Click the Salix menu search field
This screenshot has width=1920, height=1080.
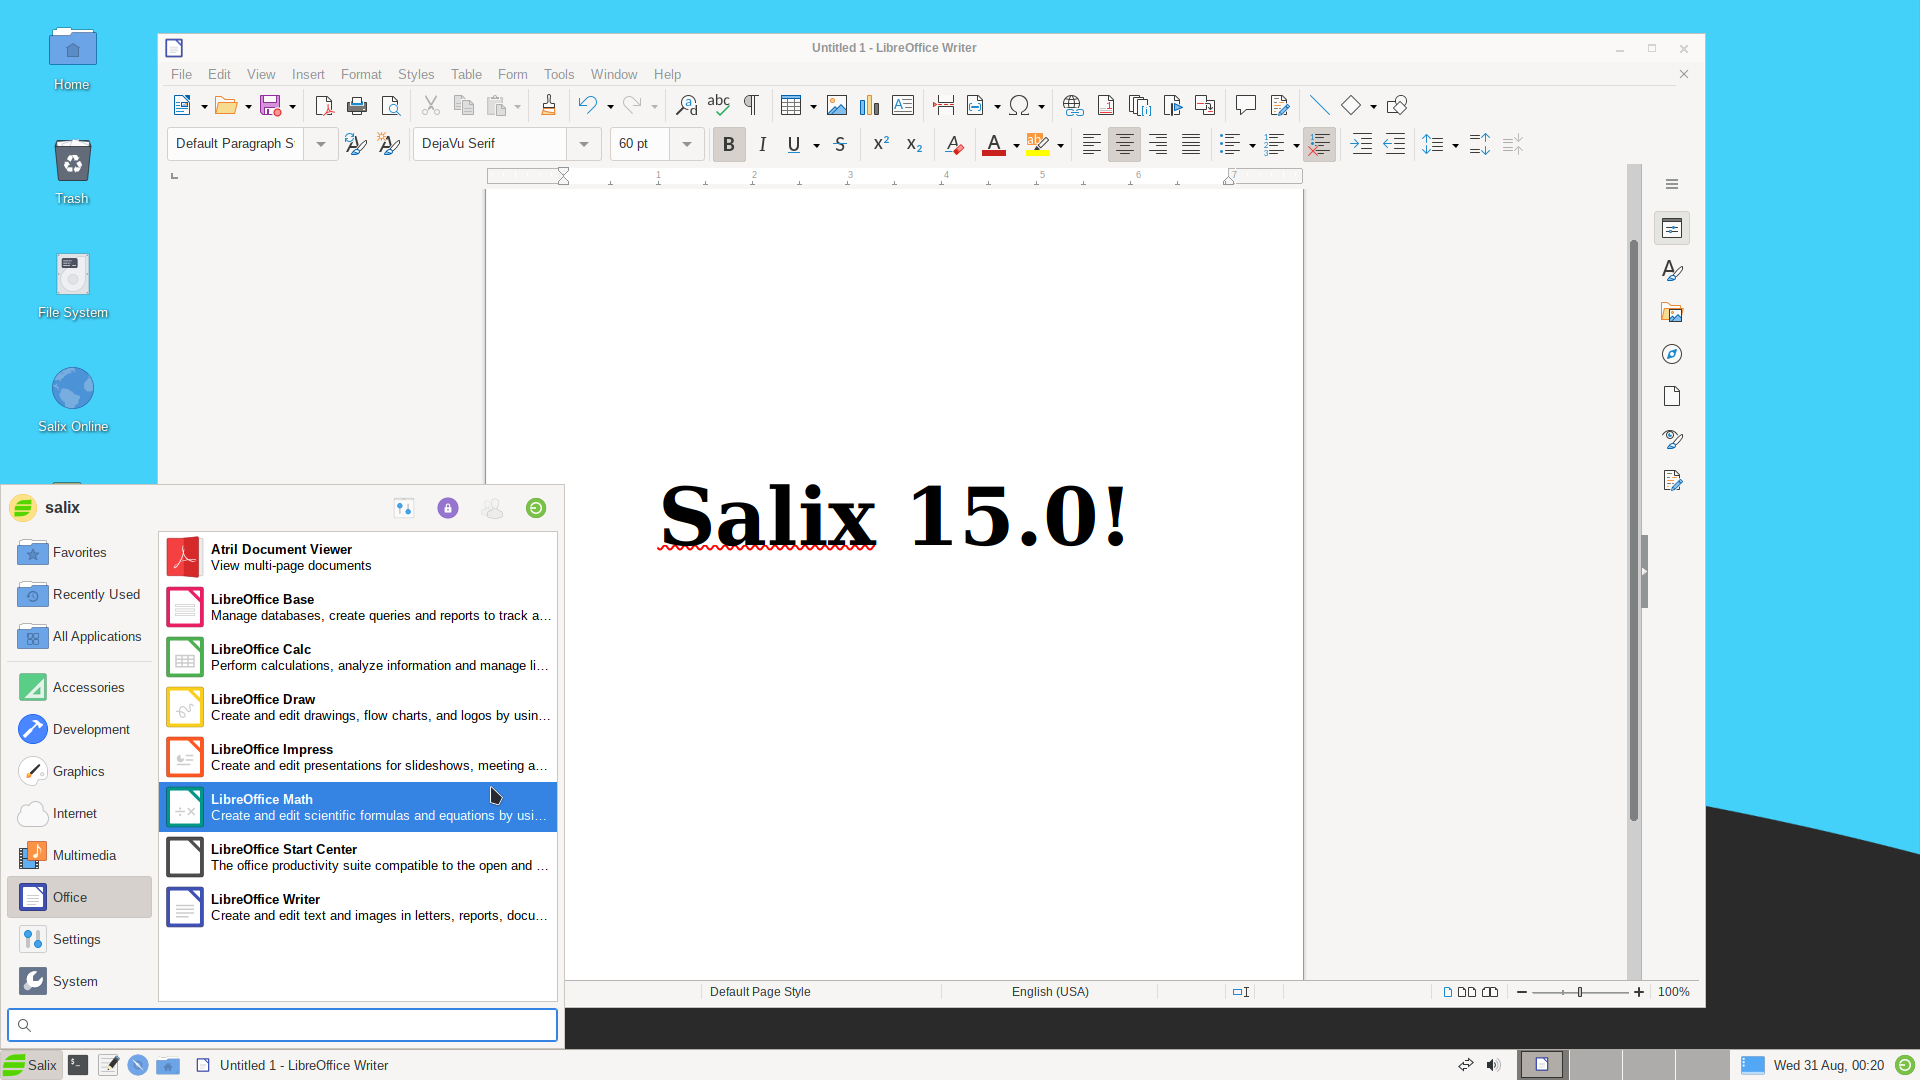point(282,1025)
